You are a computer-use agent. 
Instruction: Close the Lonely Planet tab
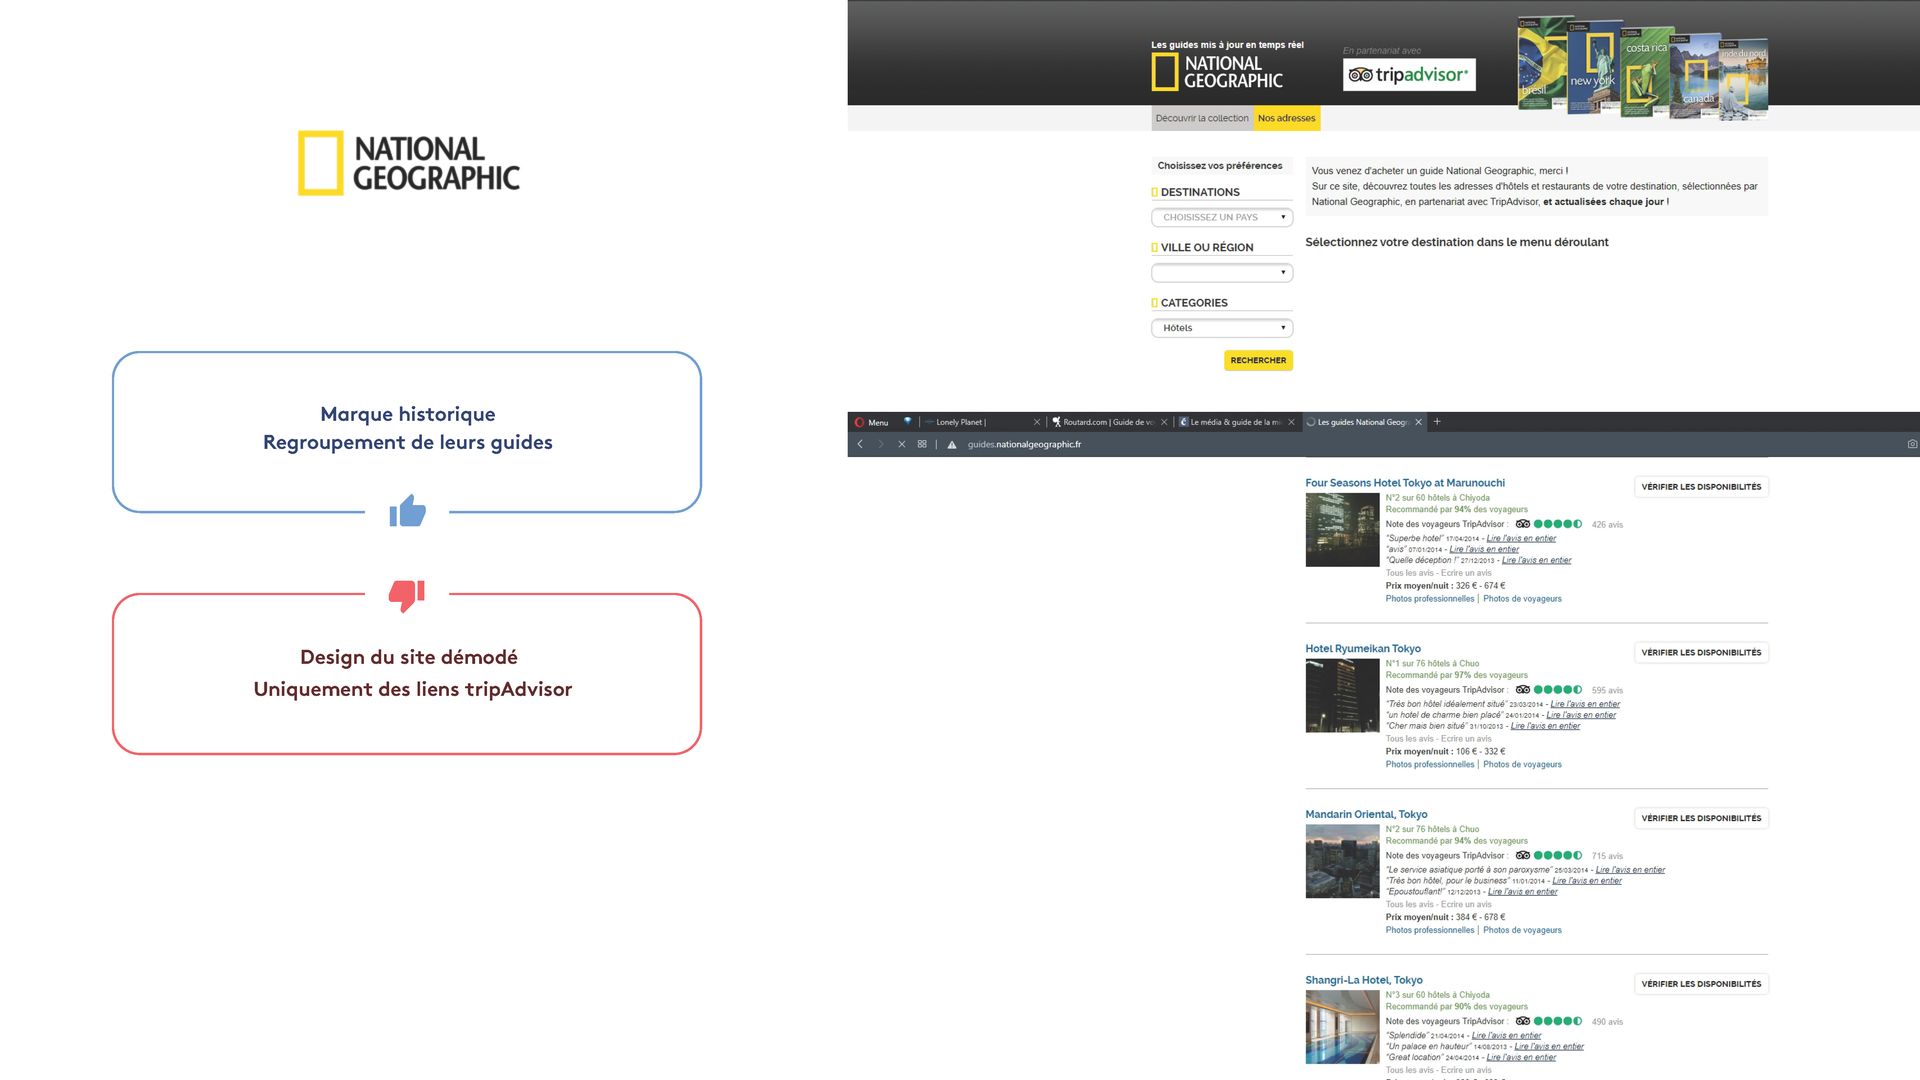[x=1037, y=422]
